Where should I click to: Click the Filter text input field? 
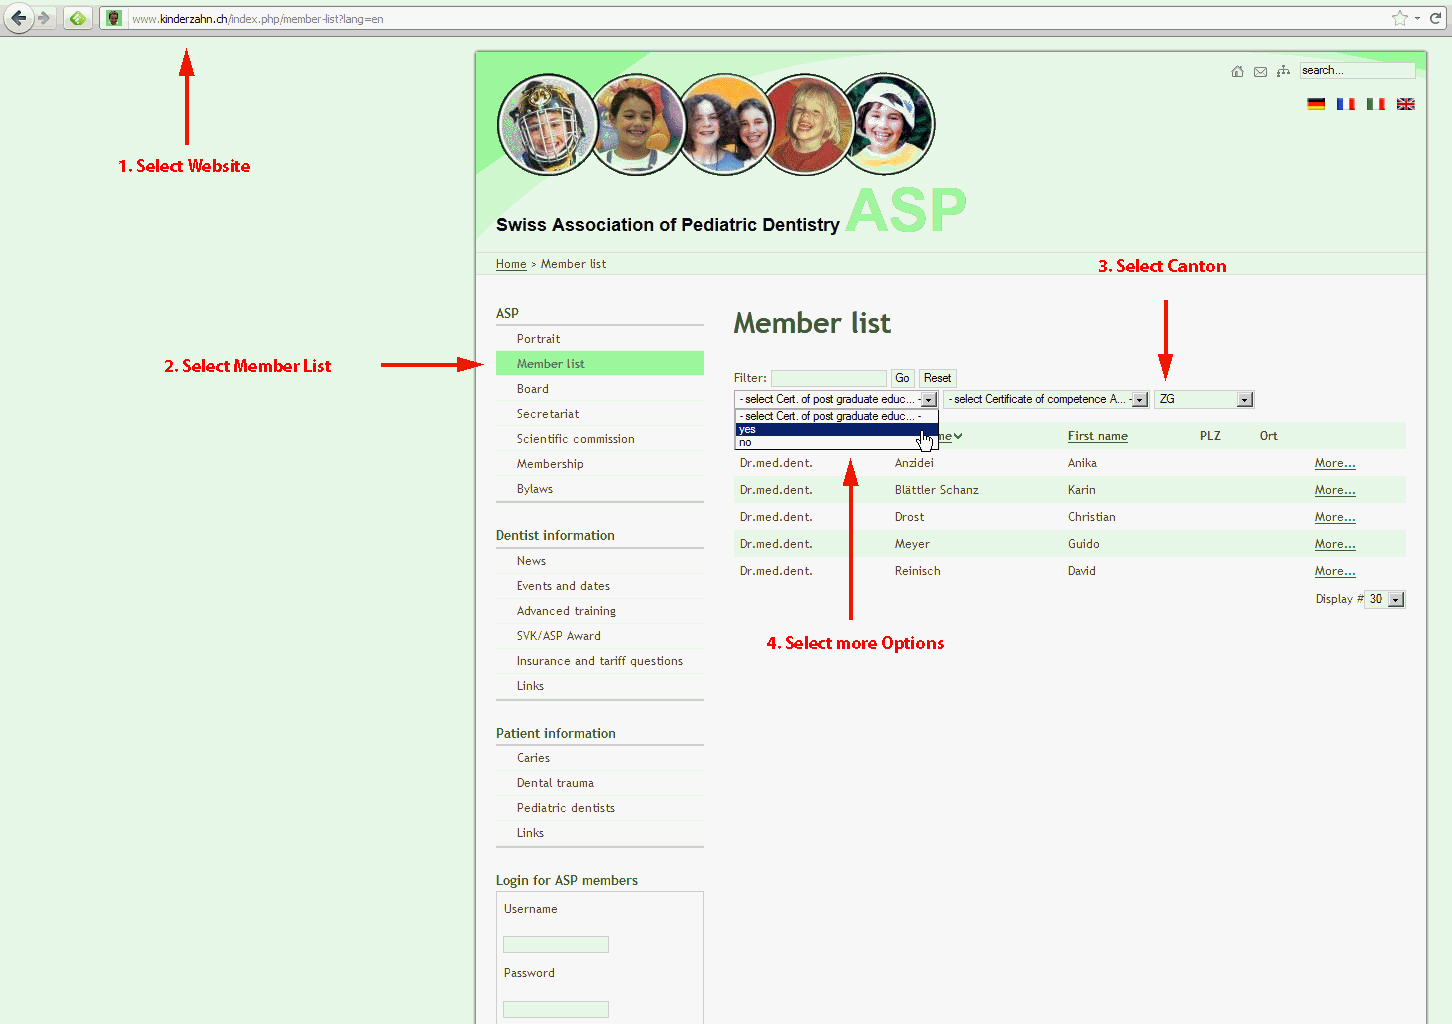pos(829,378)
